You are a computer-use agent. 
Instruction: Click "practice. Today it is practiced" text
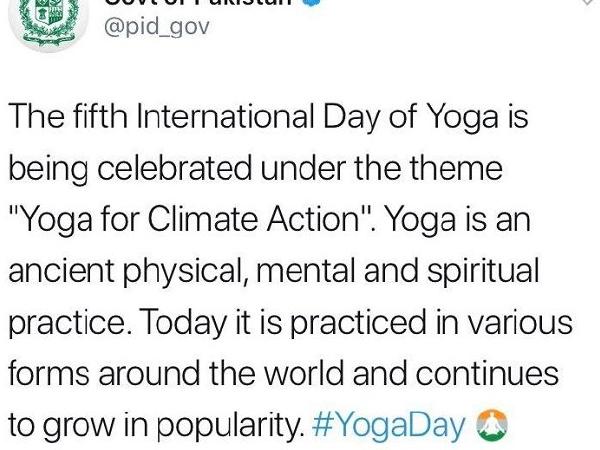217,323
